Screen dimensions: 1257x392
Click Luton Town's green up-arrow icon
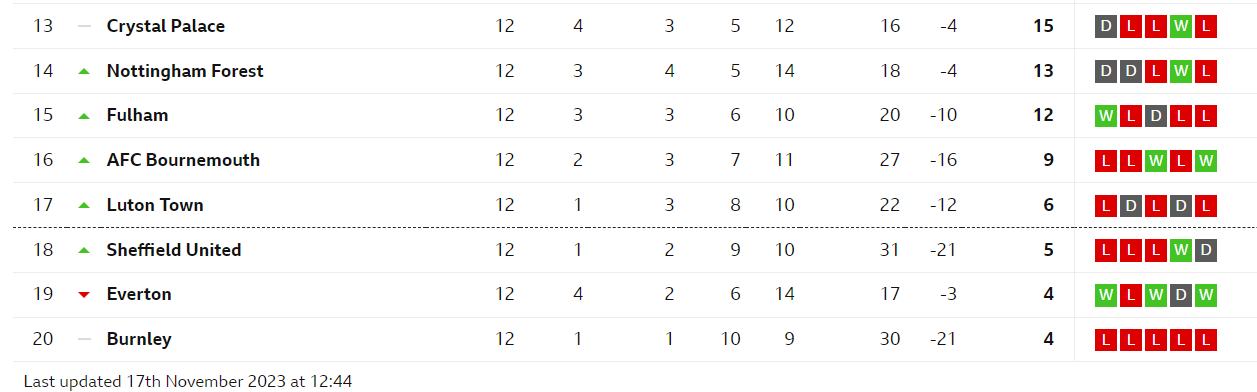84,205
